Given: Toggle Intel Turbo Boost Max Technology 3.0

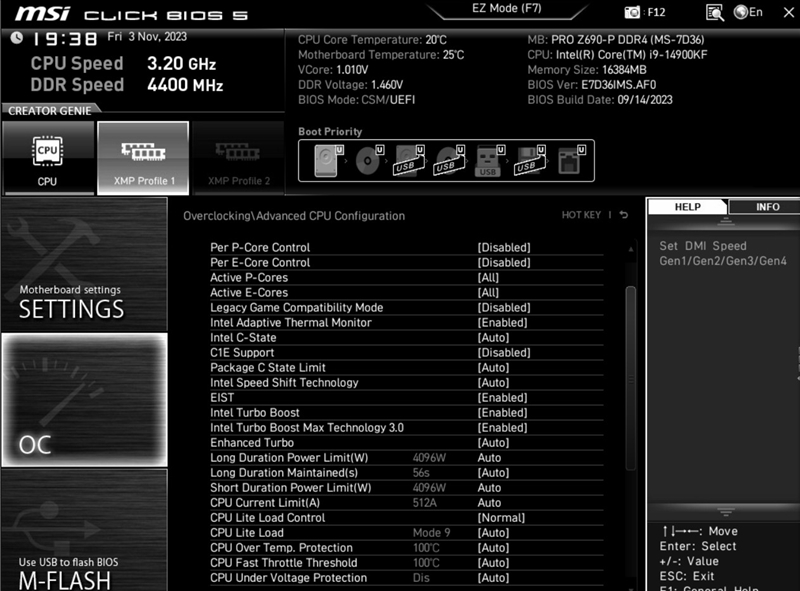Looking at the screenshot, I should click(406, 428).
